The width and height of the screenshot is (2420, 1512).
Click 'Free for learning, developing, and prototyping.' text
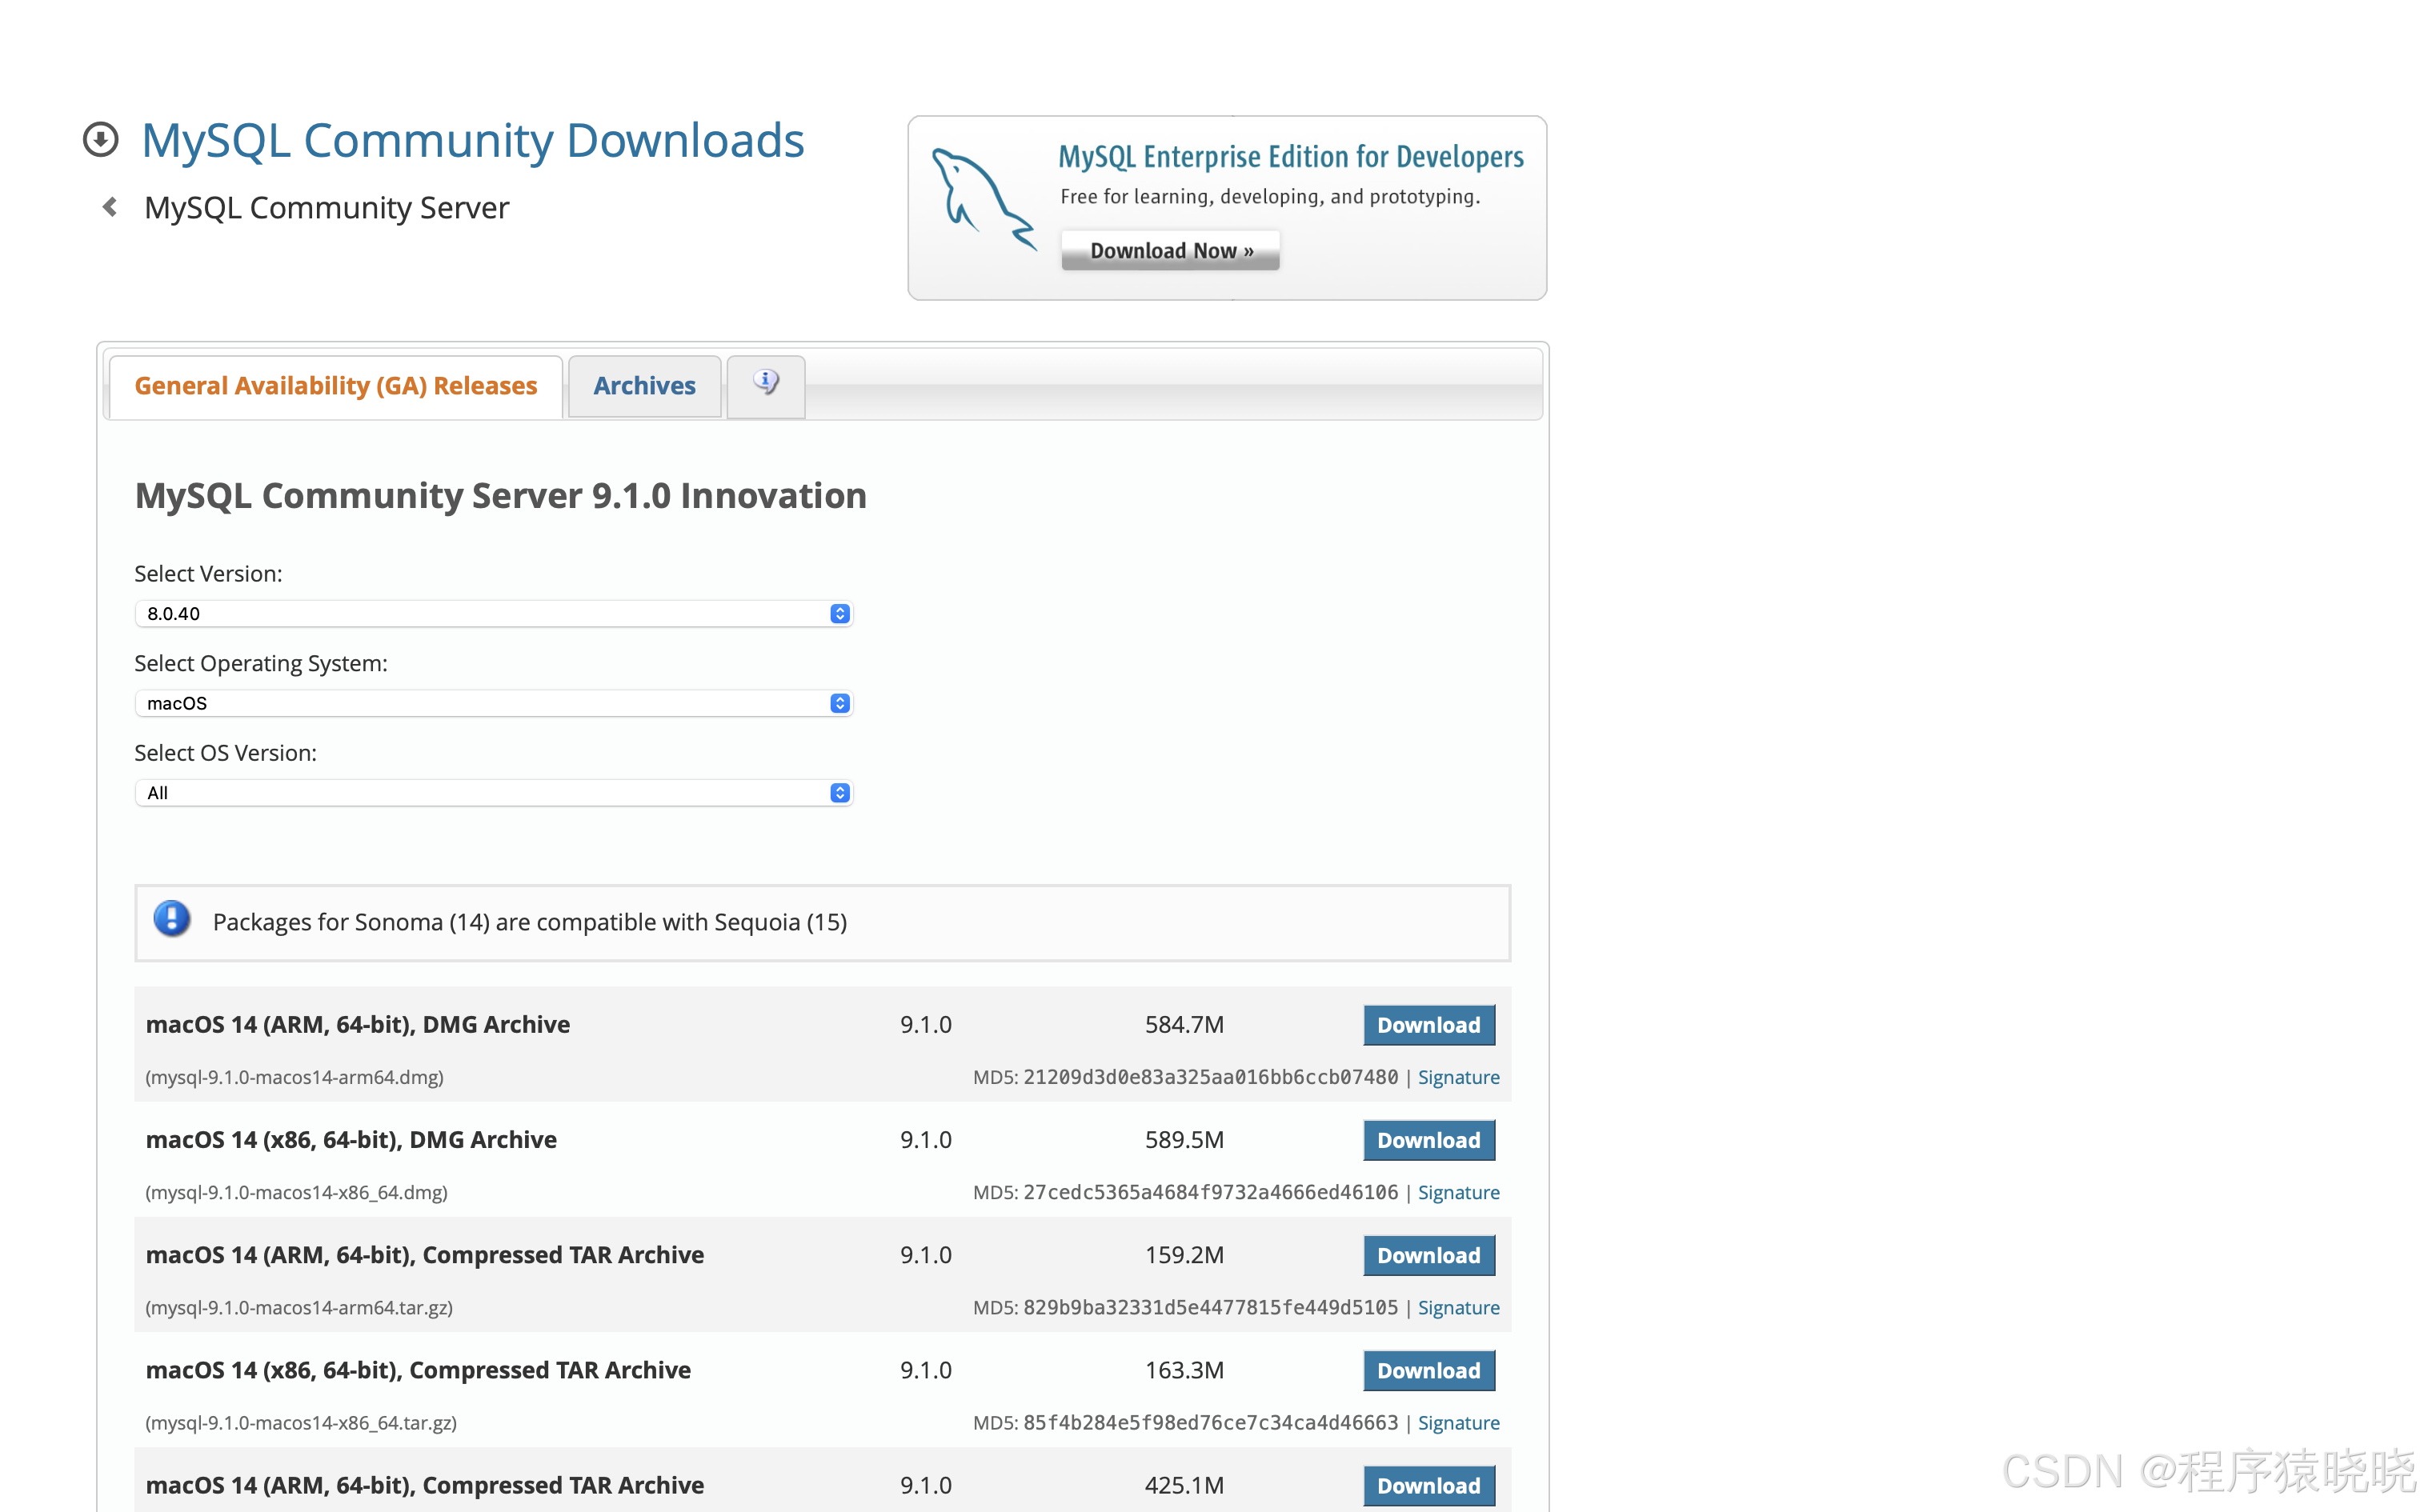coord(1270,196)
